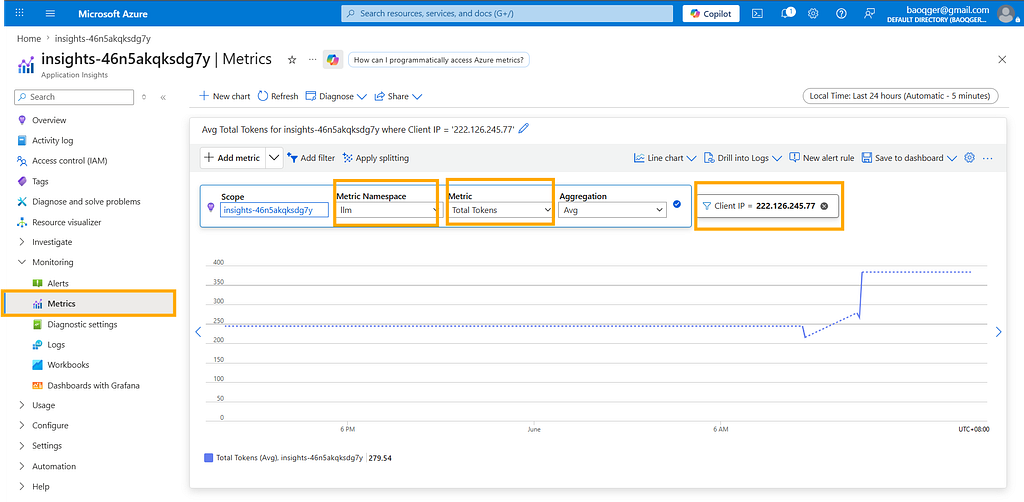Click the sidebar expand/collapse diamond icon

pos(144,97)
